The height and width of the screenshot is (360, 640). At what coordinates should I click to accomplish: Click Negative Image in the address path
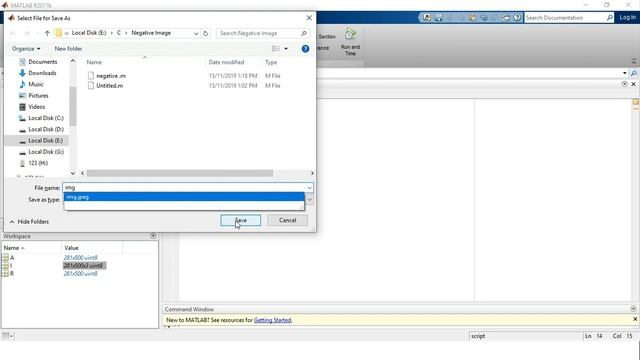[x=151, y=33]
